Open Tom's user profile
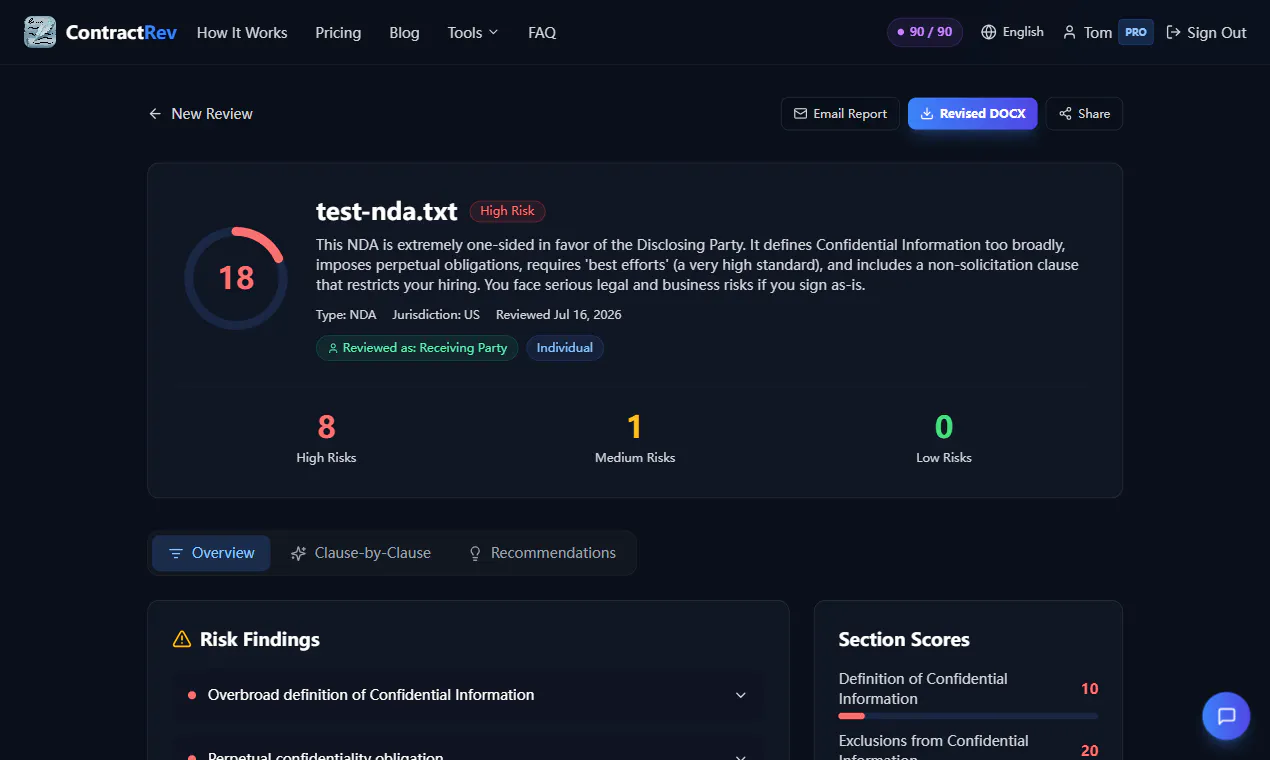This screenshot has height=760, width=1270. click(1088, 32)
